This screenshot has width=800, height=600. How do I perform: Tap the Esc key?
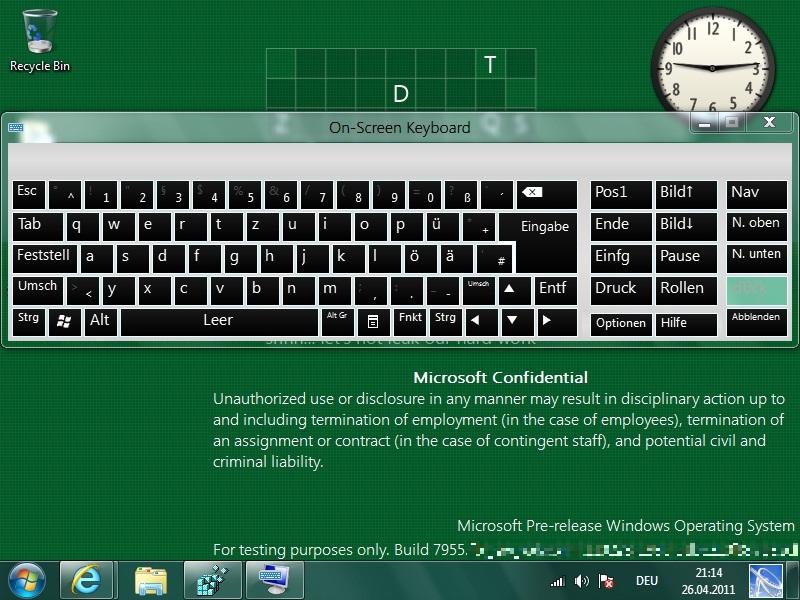pos(29,194)
